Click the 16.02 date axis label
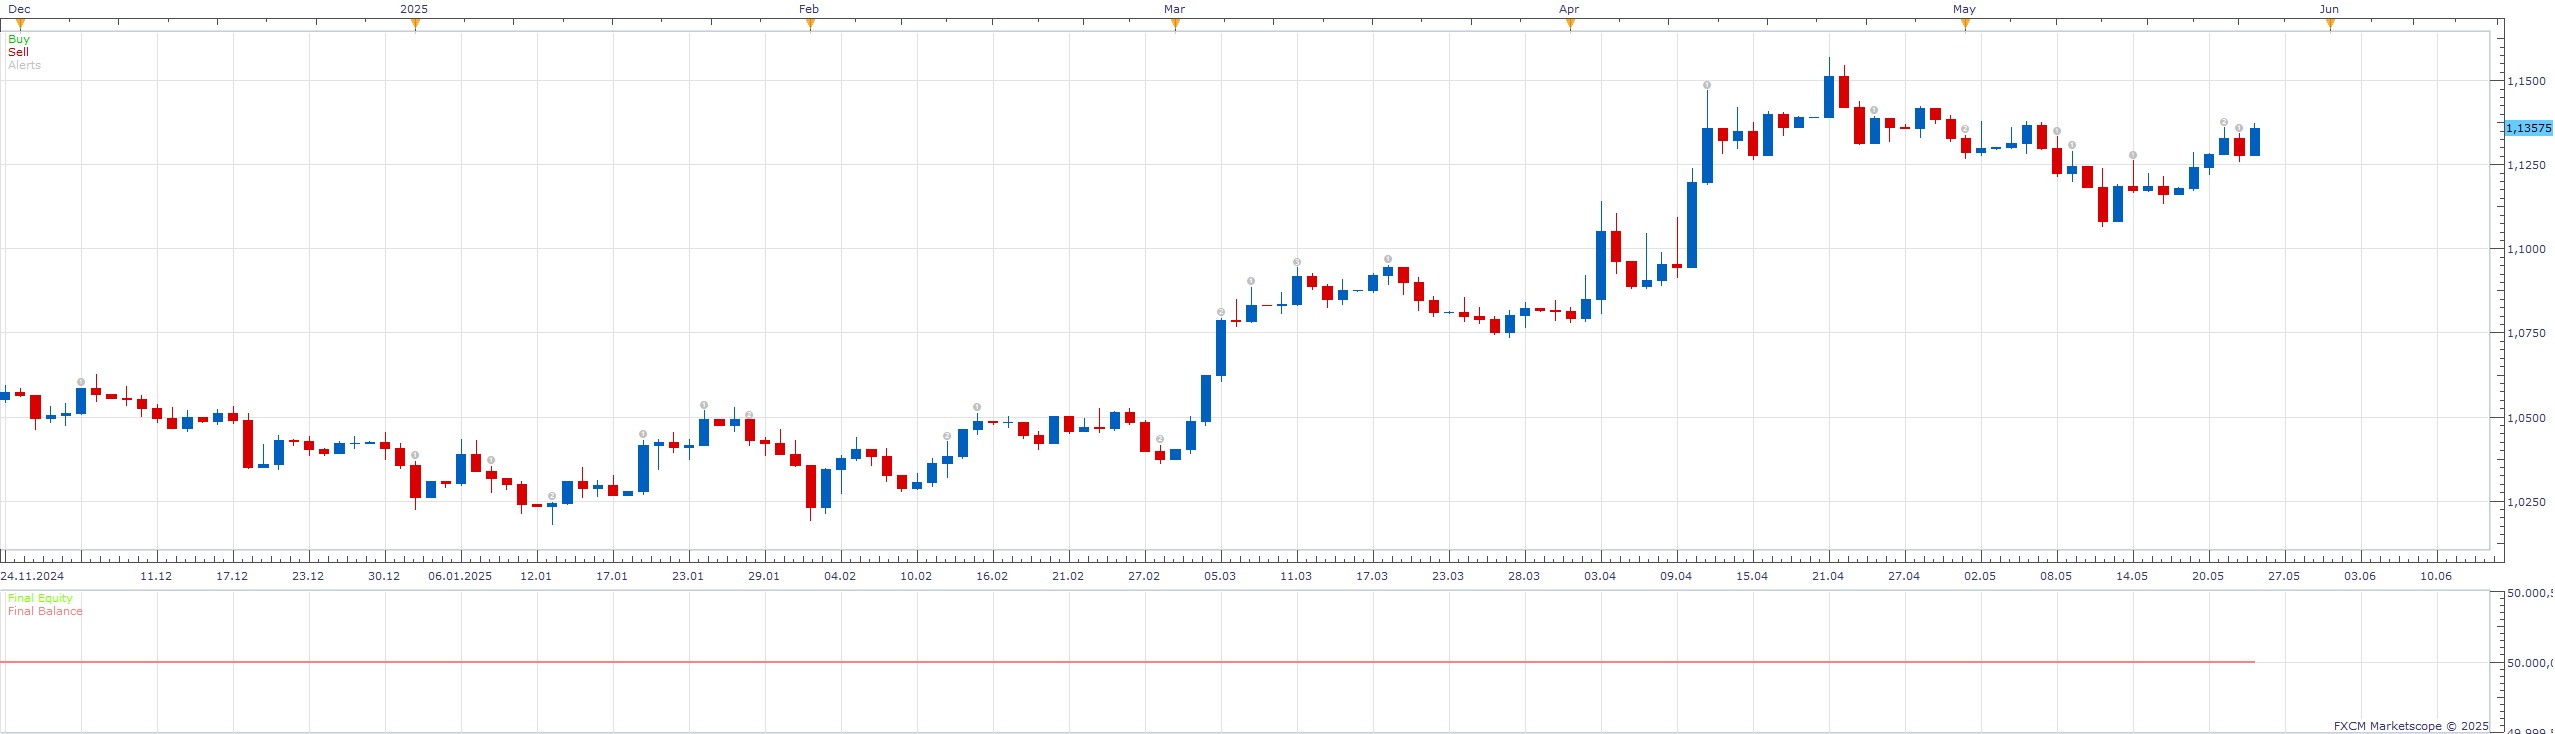Screen dimensions: 2555x734 (992, 576)
